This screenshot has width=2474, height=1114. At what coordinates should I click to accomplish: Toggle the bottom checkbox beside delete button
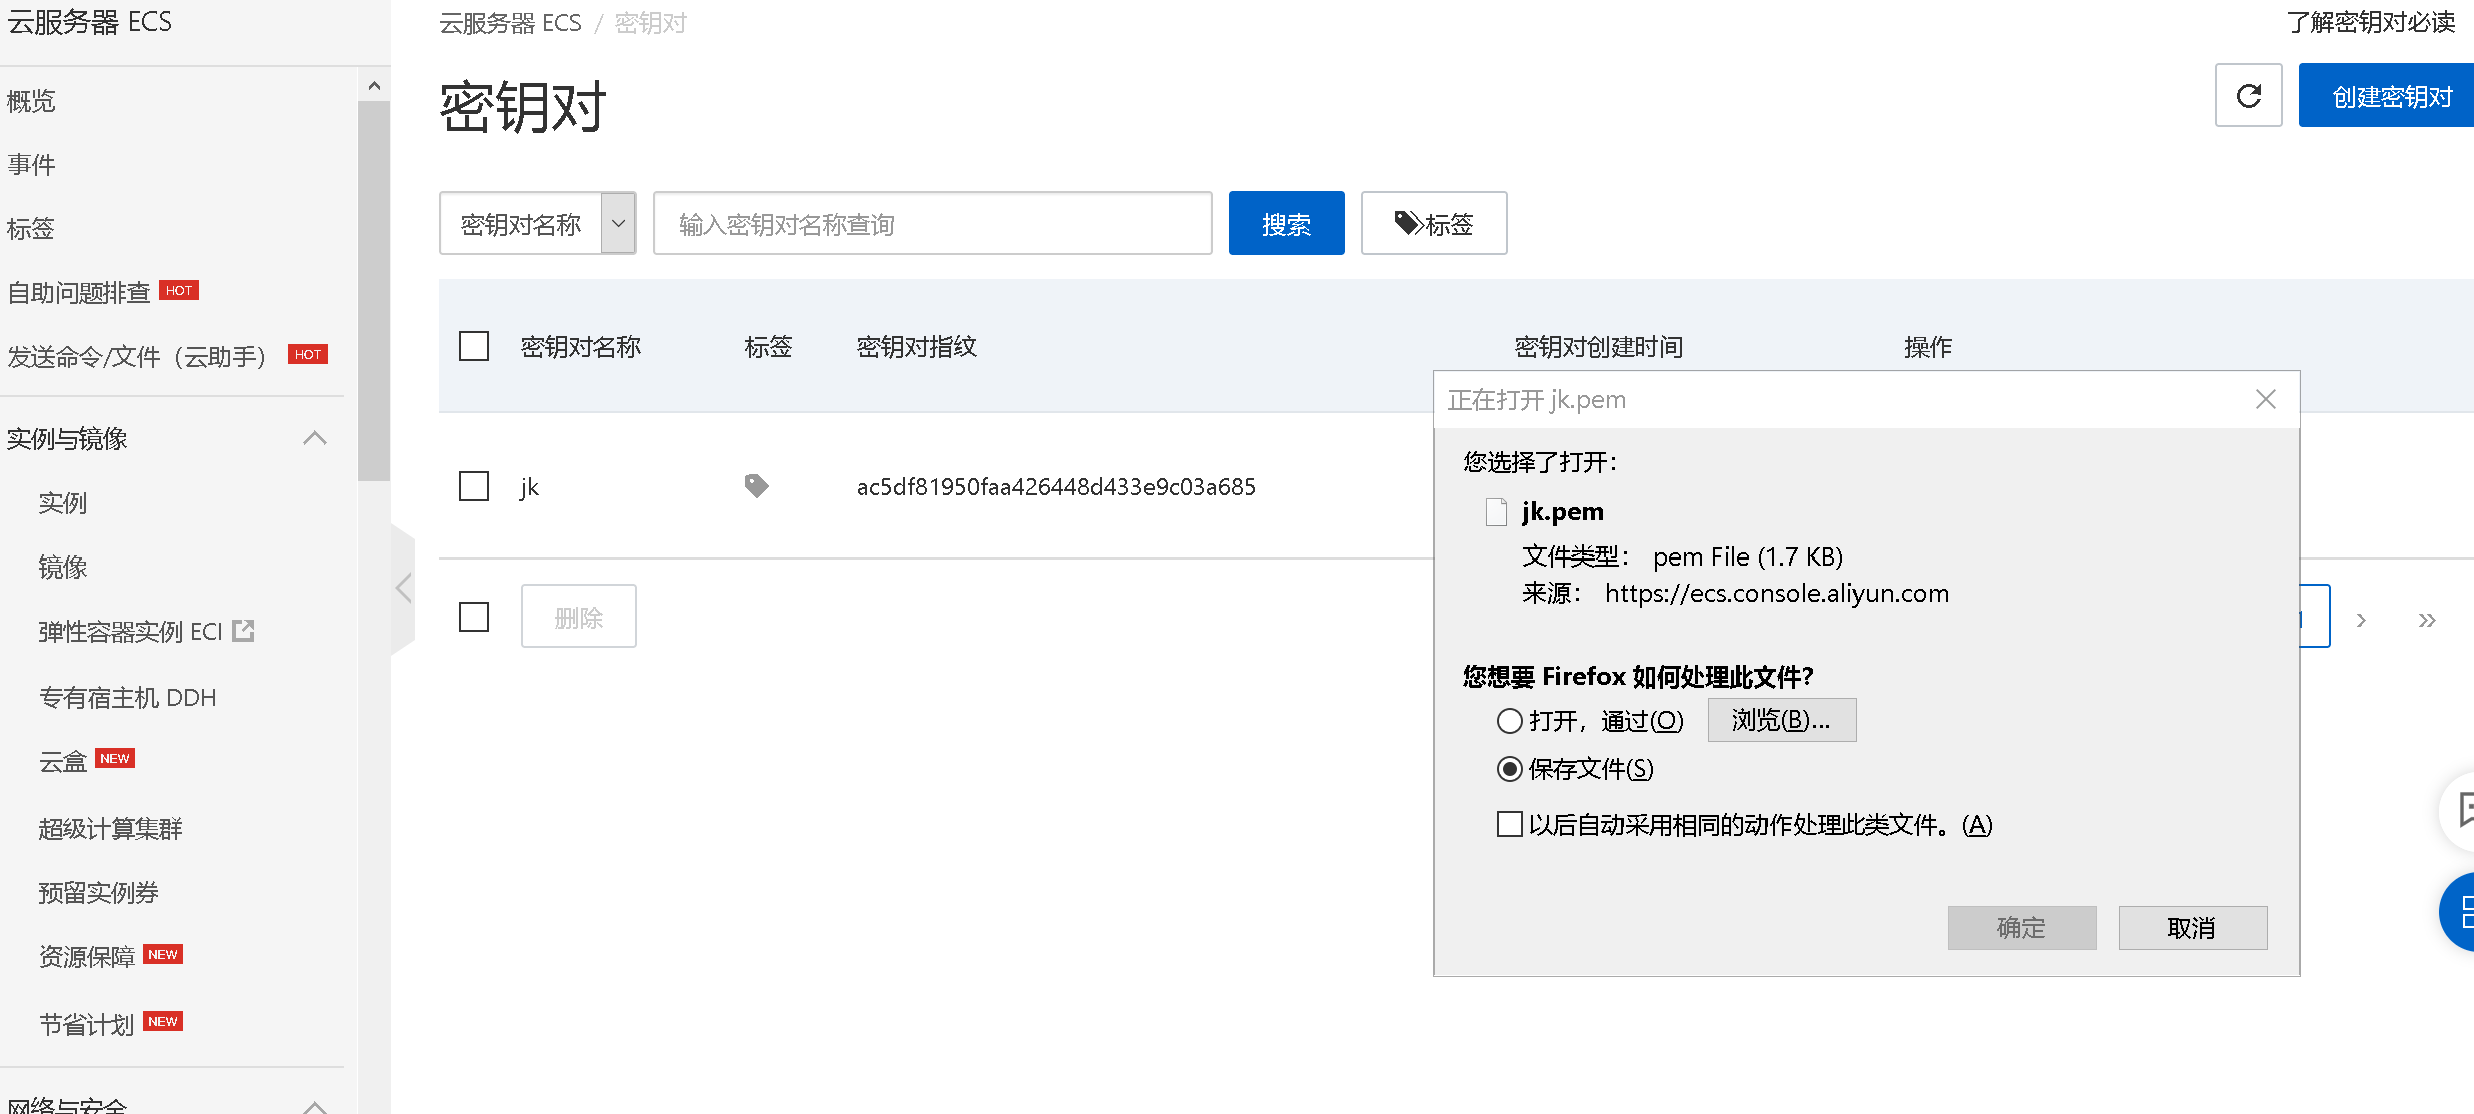pos(474,617)
